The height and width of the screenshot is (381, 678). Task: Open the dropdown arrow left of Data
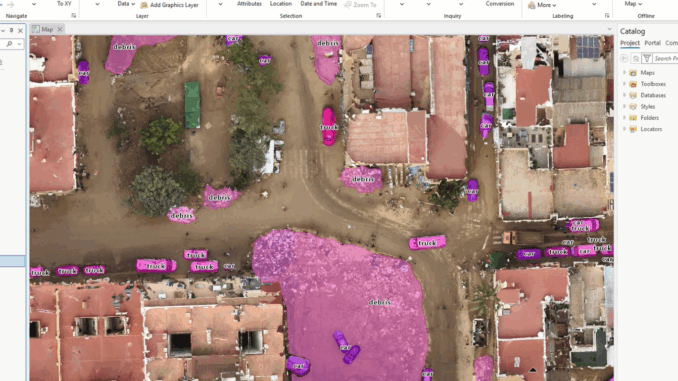click(x=97, y=4)
